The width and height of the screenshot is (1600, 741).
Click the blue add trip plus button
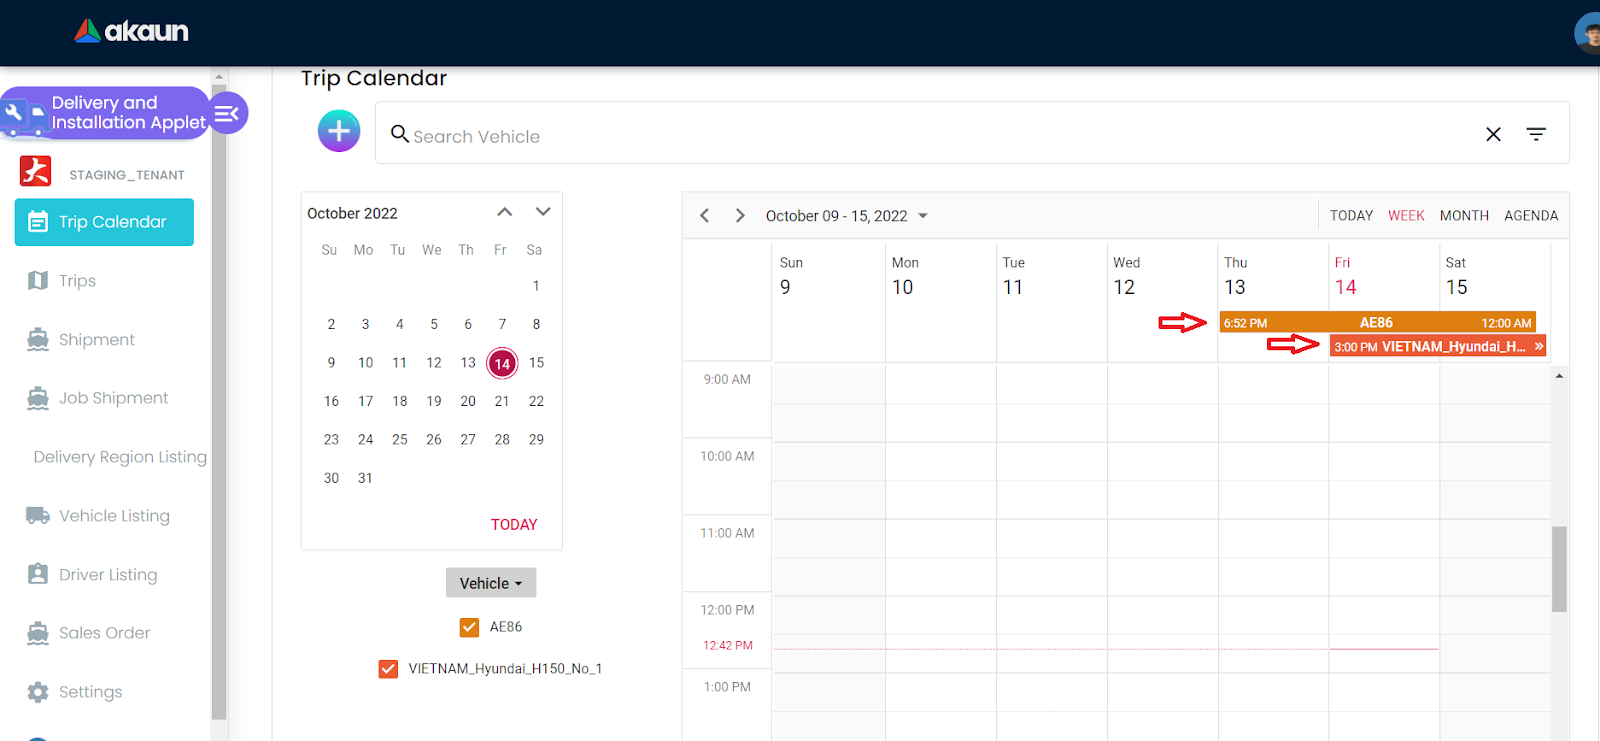tap(339, 131)
